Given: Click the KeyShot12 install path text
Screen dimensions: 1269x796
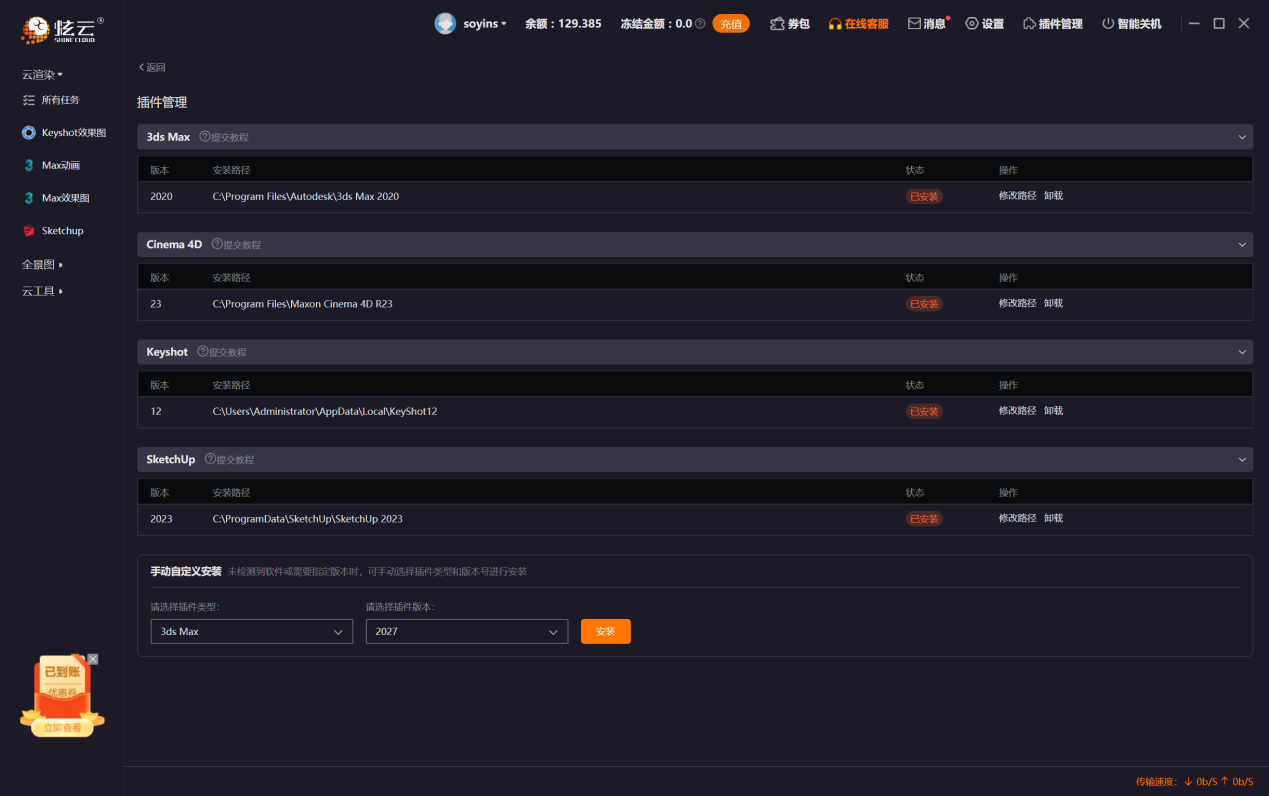Looking at the screenshot, I should pyautogui.click(x=325, y=411).
